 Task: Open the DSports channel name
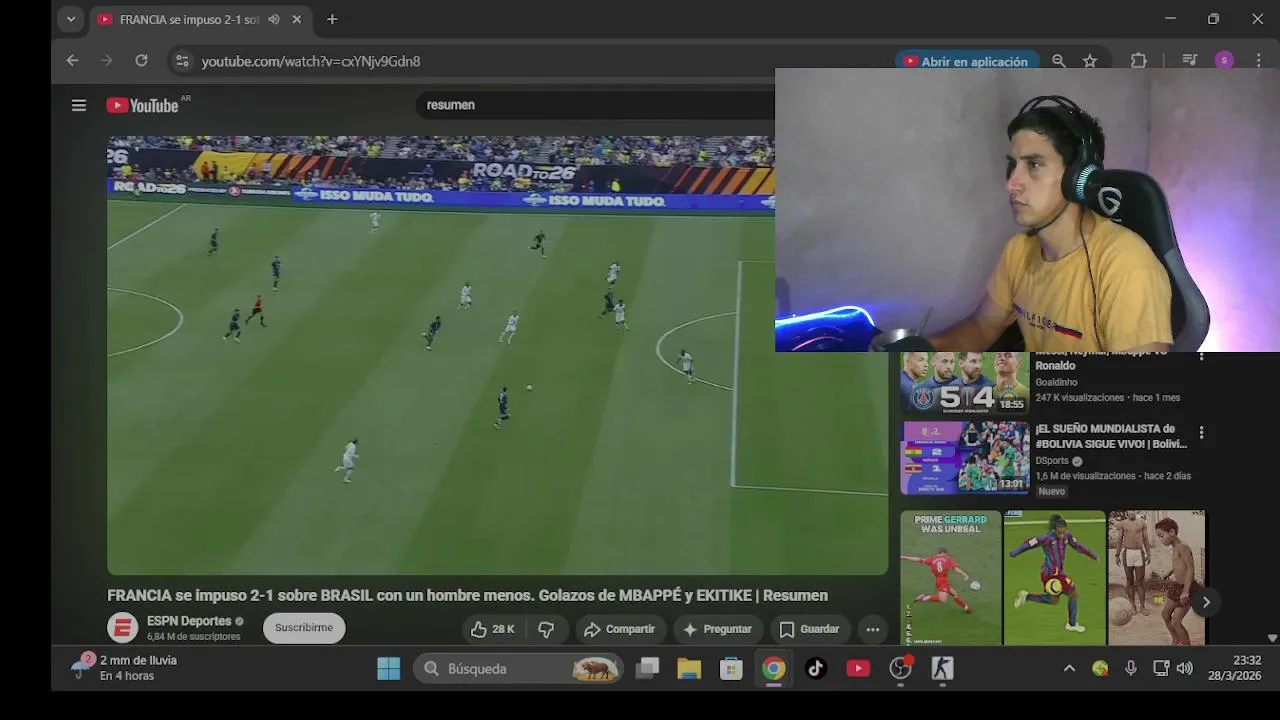pyautogui.click(x=1052, y=461)
